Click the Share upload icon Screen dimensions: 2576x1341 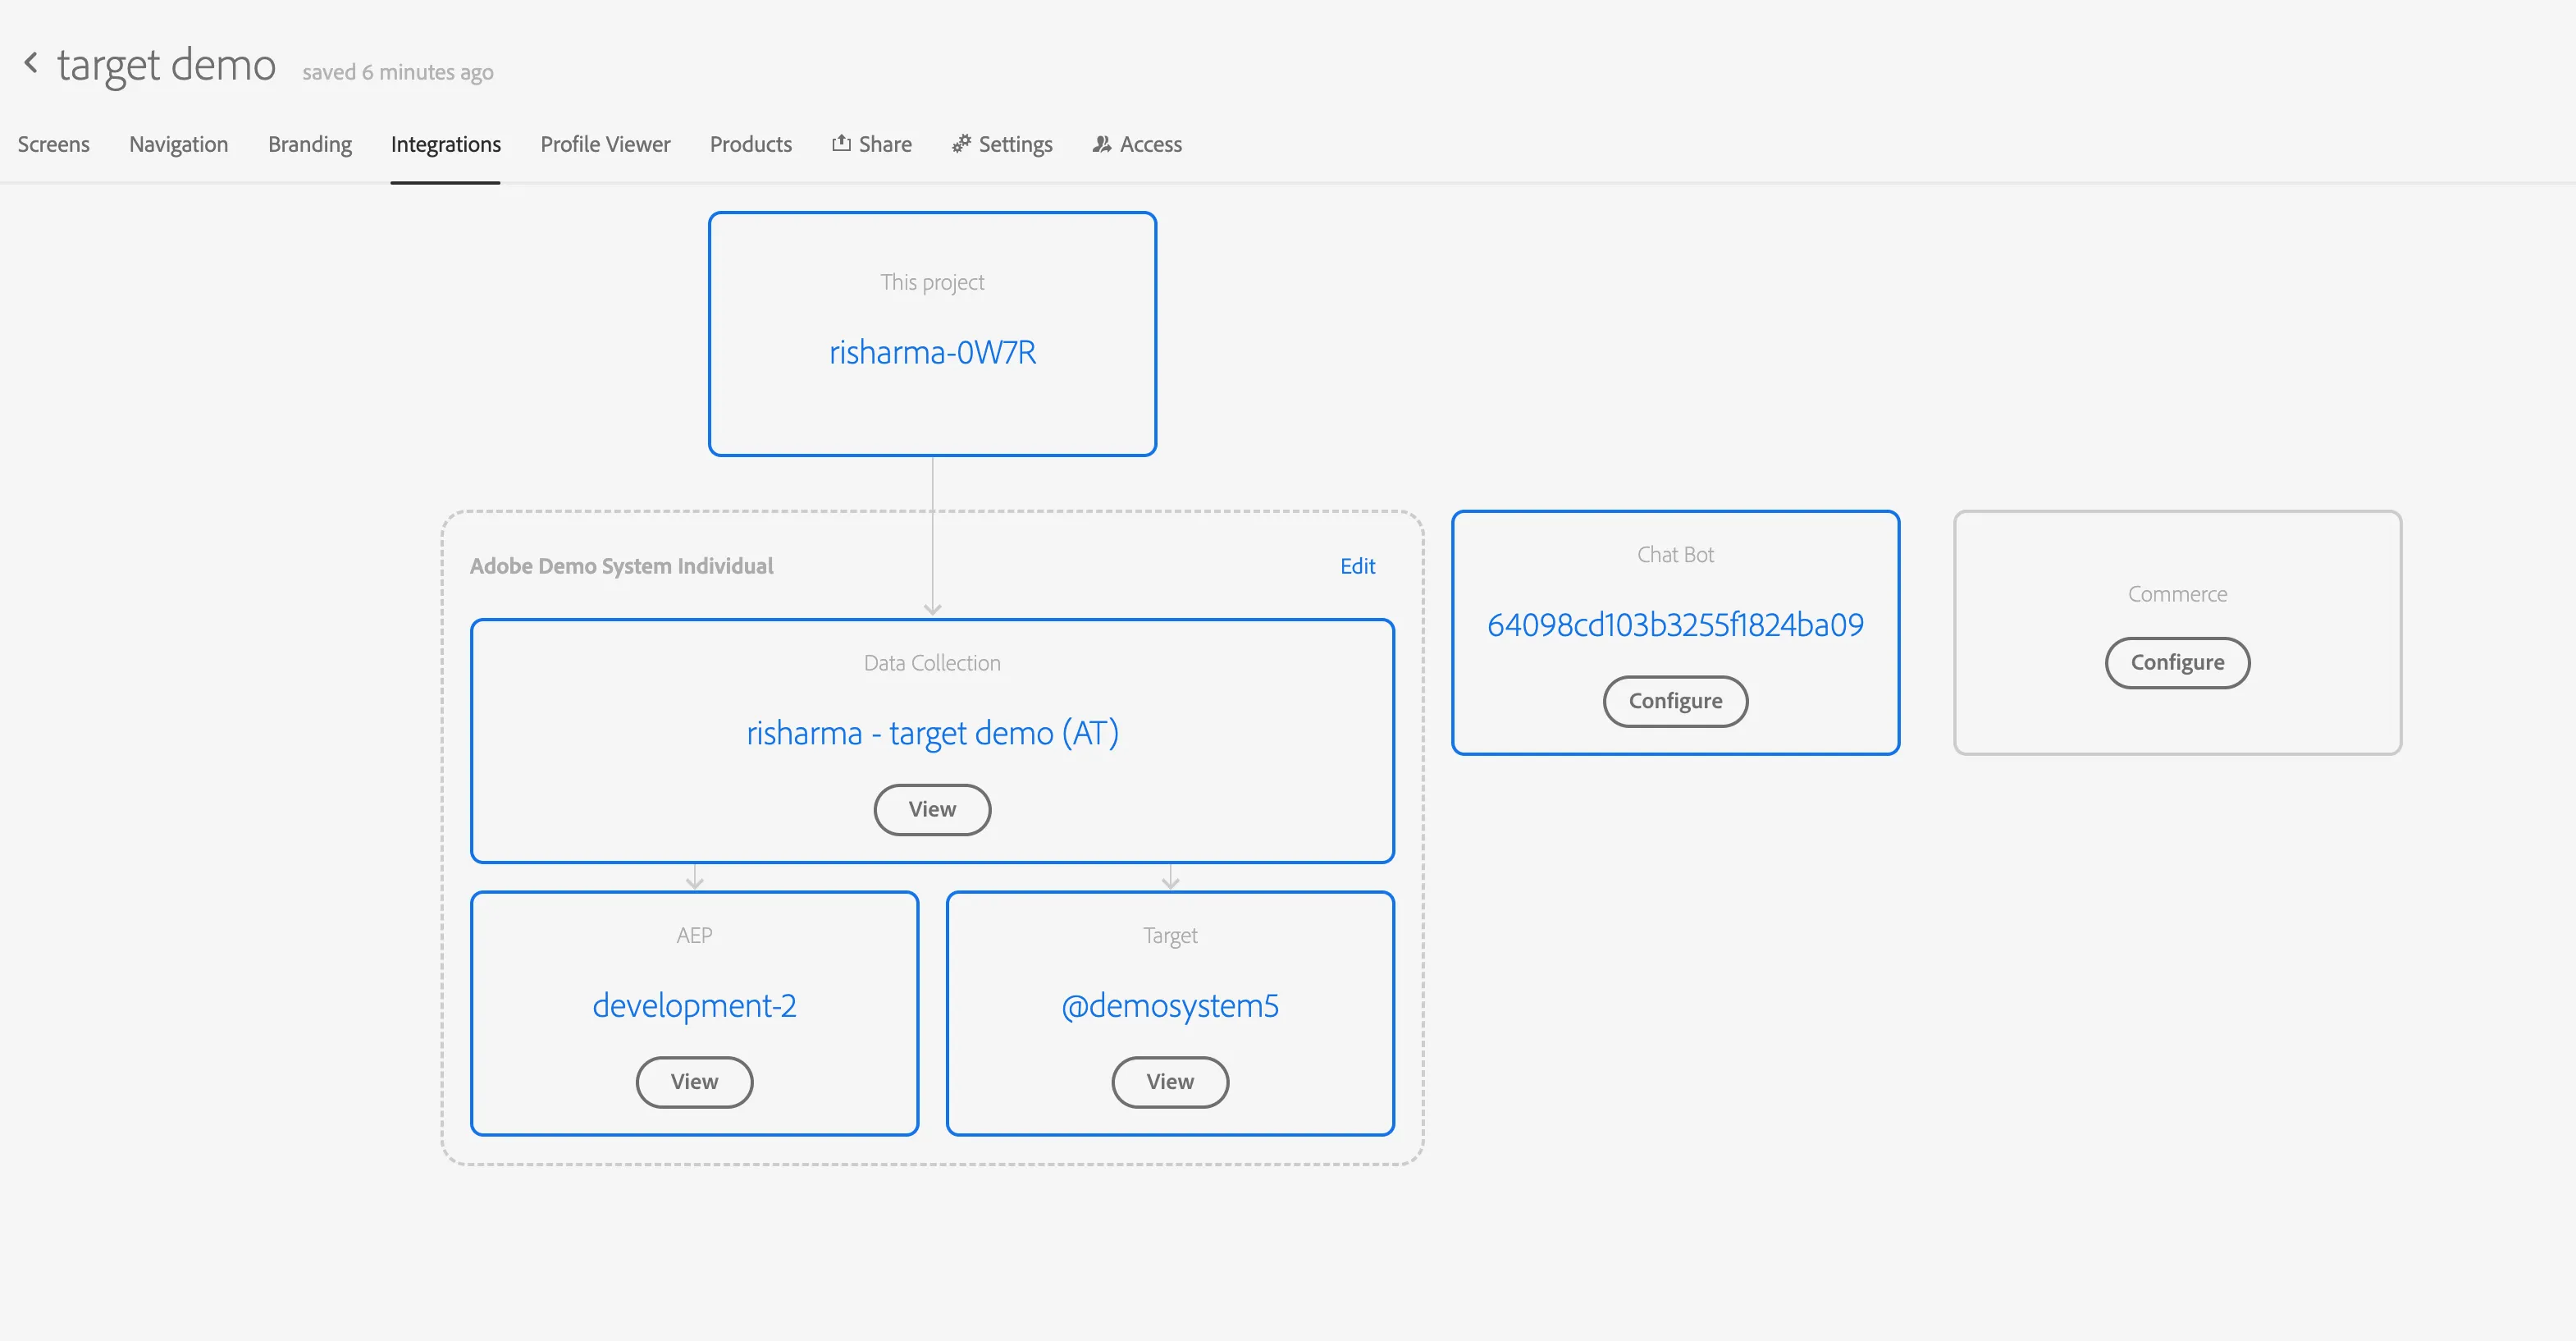841,143
